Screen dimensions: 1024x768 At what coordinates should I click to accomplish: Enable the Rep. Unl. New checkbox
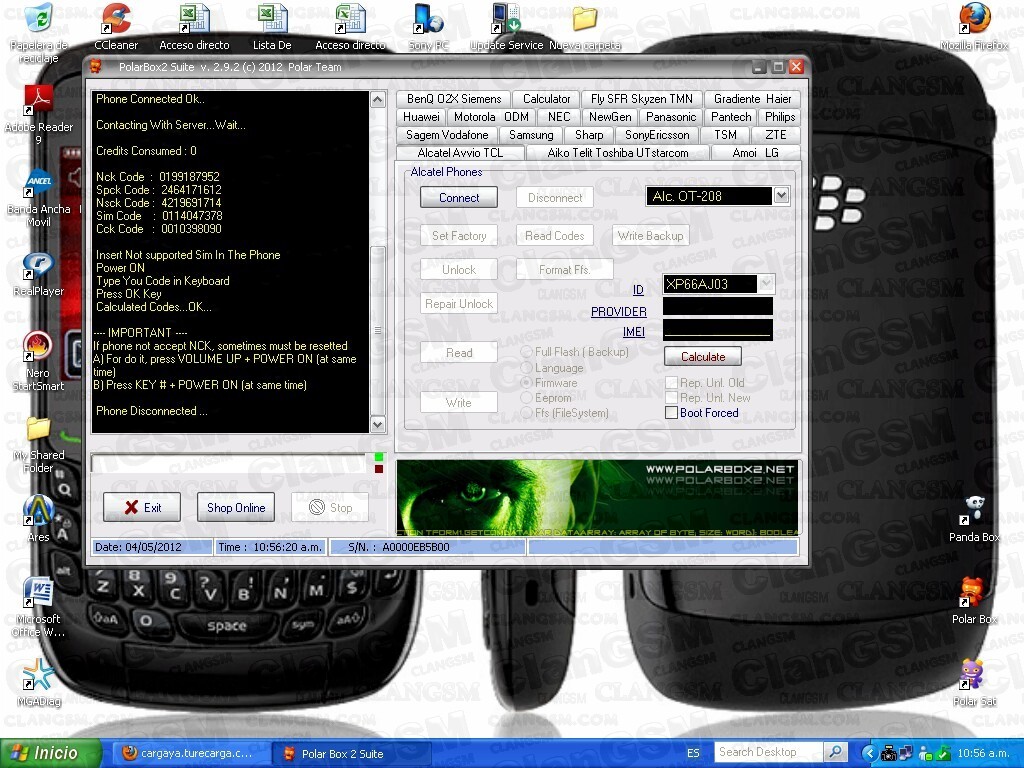coord(671,398)
